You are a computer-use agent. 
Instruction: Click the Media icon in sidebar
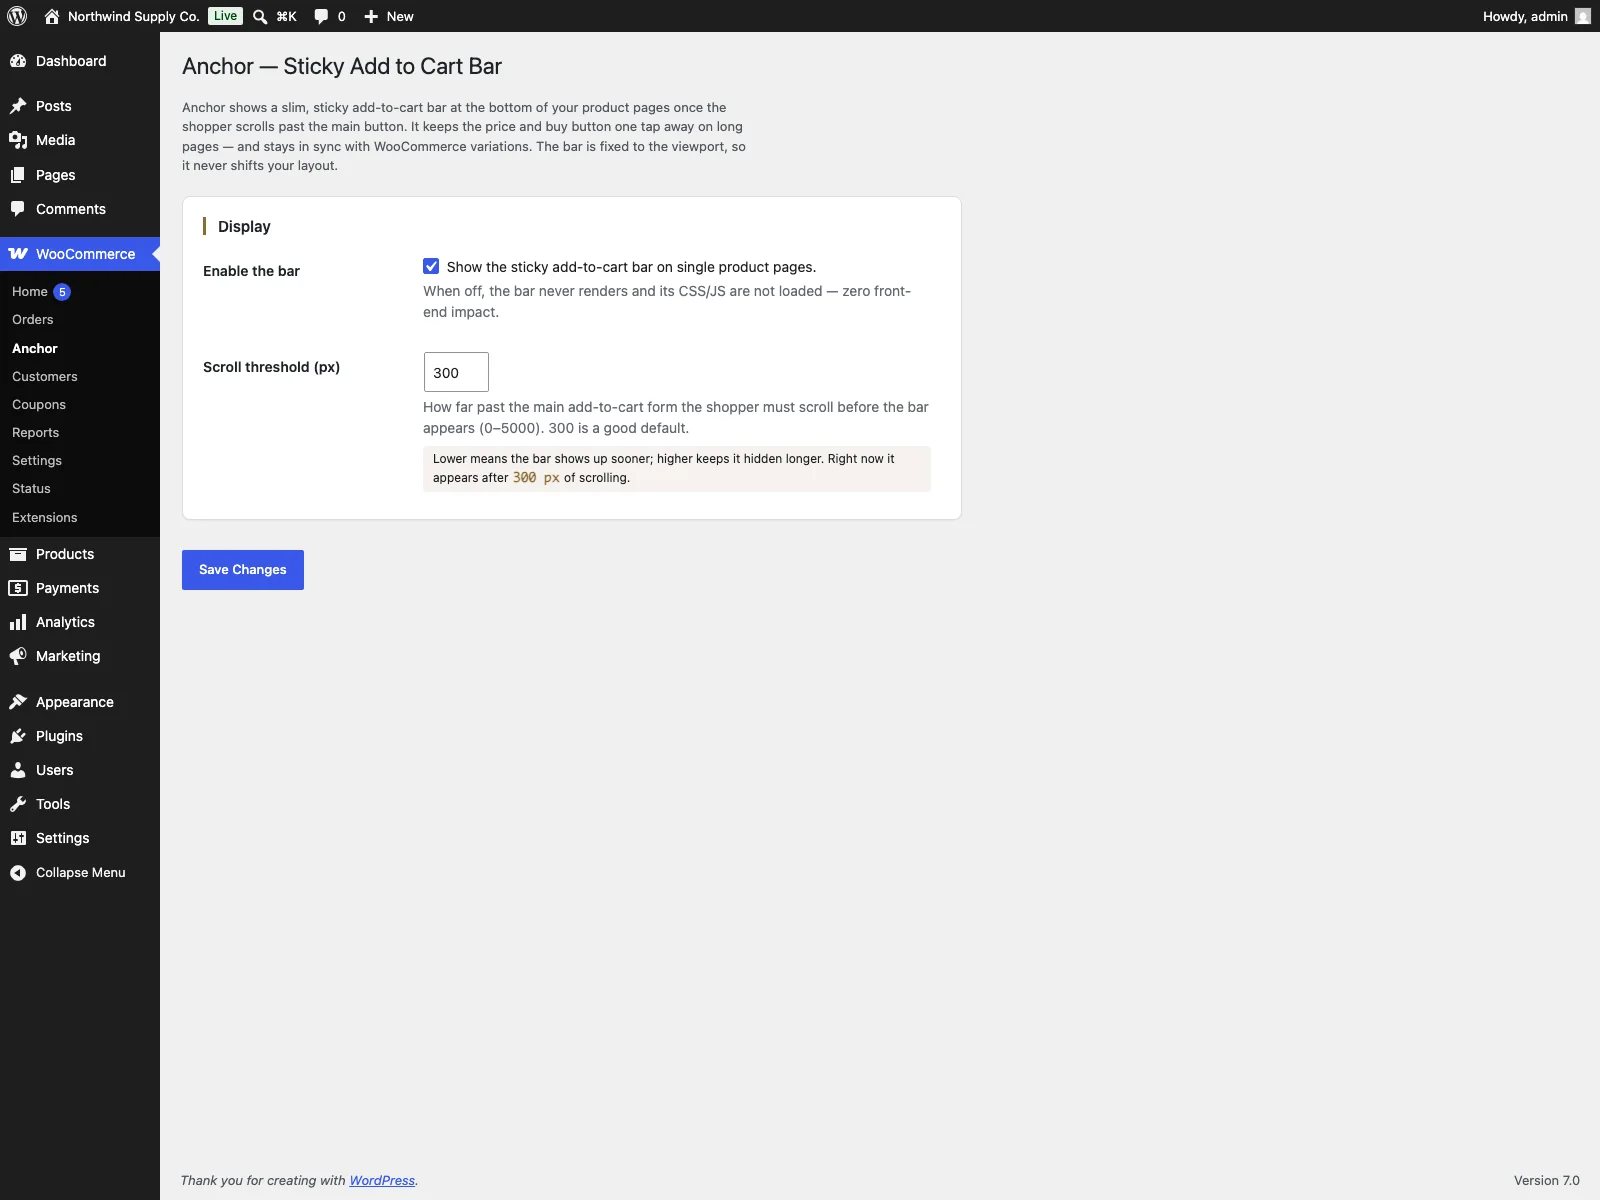18,140
